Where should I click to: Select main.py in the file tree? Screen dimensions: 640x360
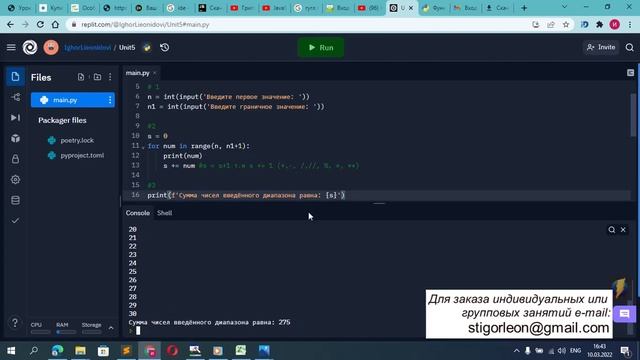coord(73,100)
